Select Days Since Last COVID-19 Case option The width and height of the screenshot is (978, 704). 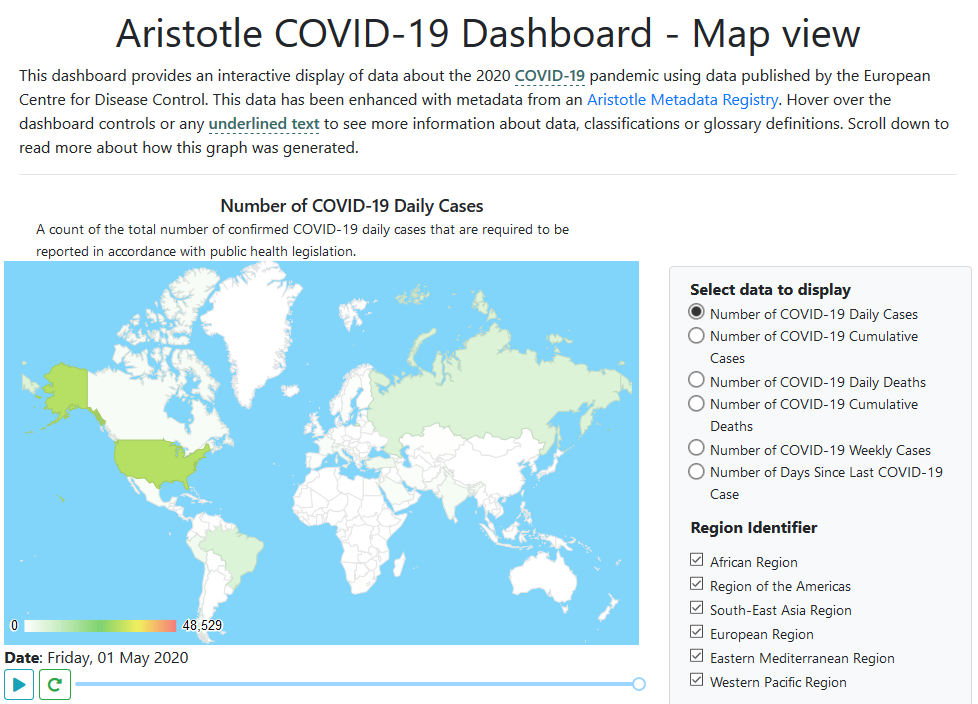coord(697,472)
